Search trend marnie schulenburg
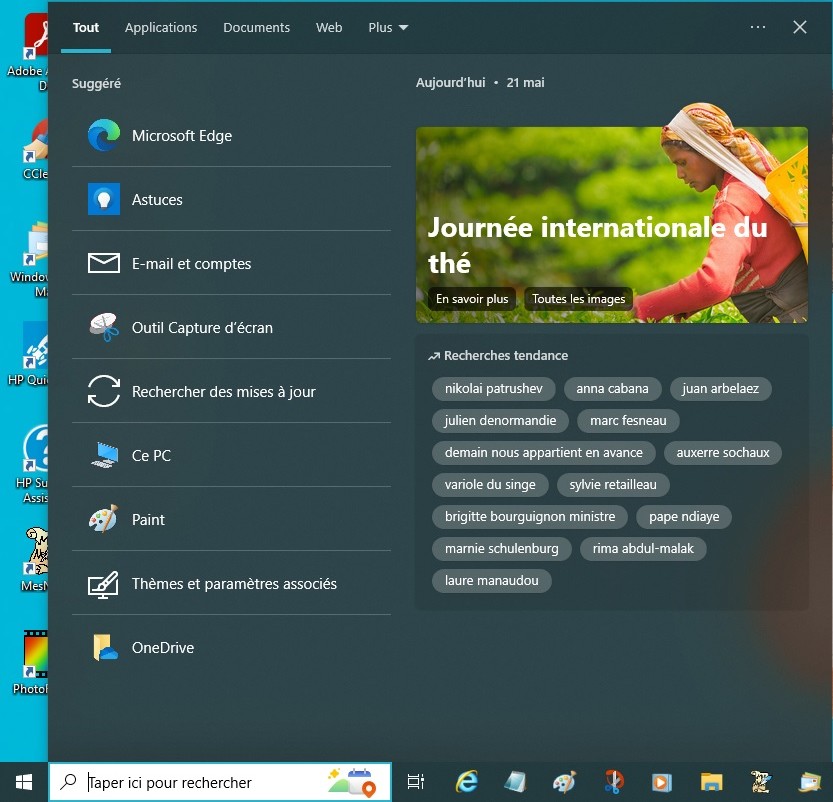833x802 pixels. pos(502,548)
